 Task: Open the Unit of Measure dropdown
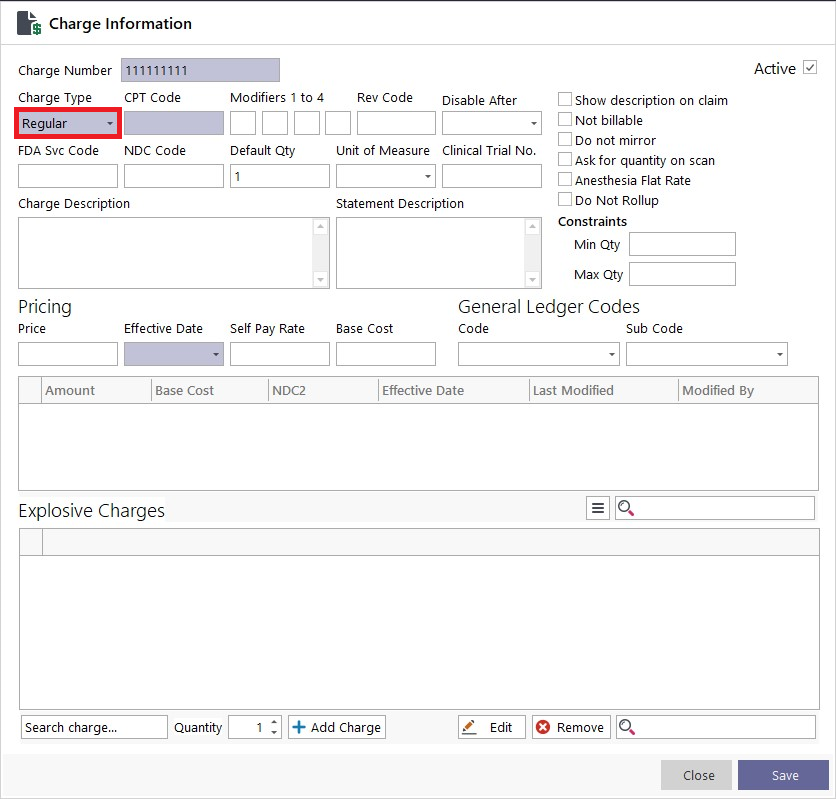[428, 176]
